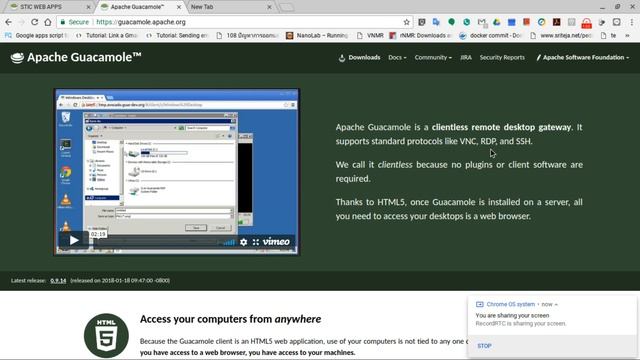Open the Google Drive extension icon

[x=497, y=22]
